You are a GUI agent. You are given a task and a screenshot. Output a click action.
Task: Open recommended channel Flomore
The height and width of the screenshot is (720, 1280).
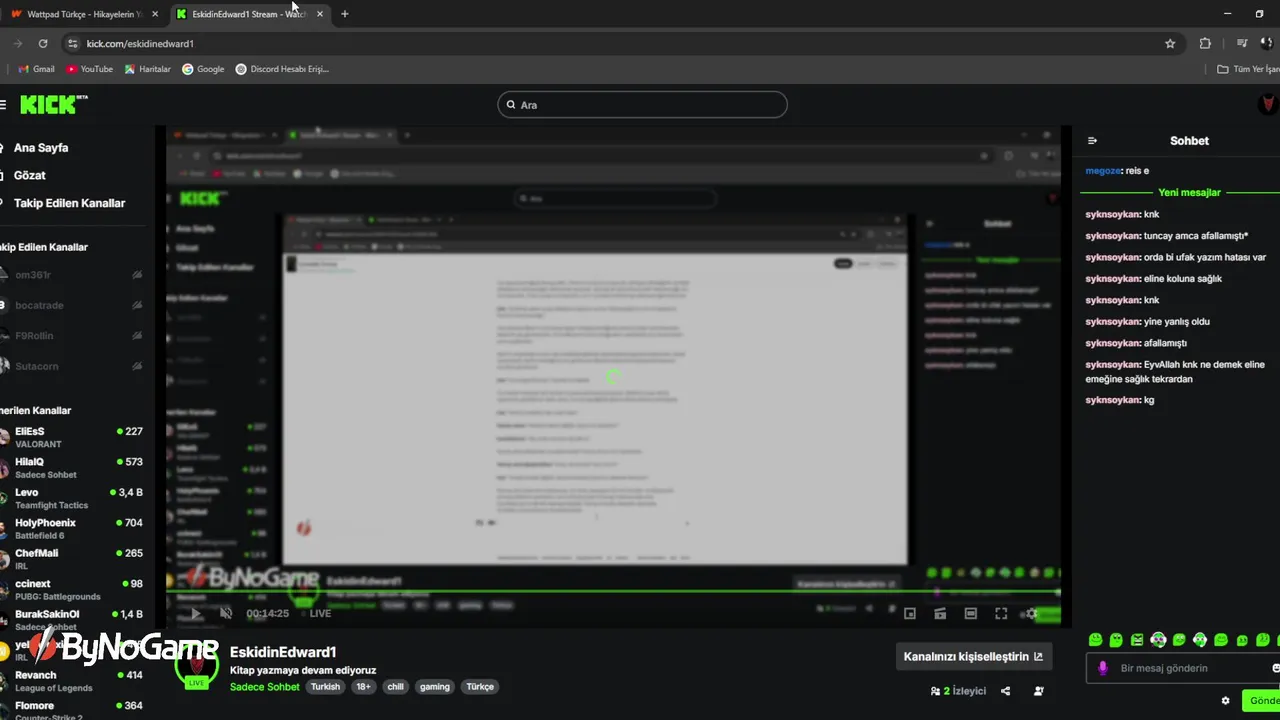72,710
